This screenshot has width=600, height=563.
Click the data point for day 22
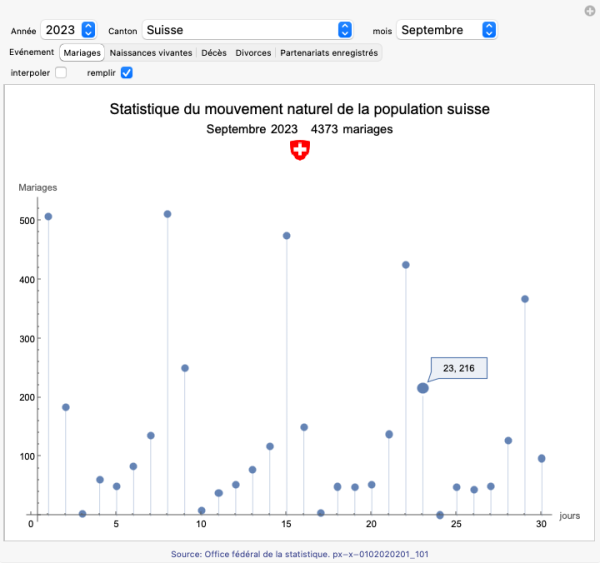pos(406,265)
